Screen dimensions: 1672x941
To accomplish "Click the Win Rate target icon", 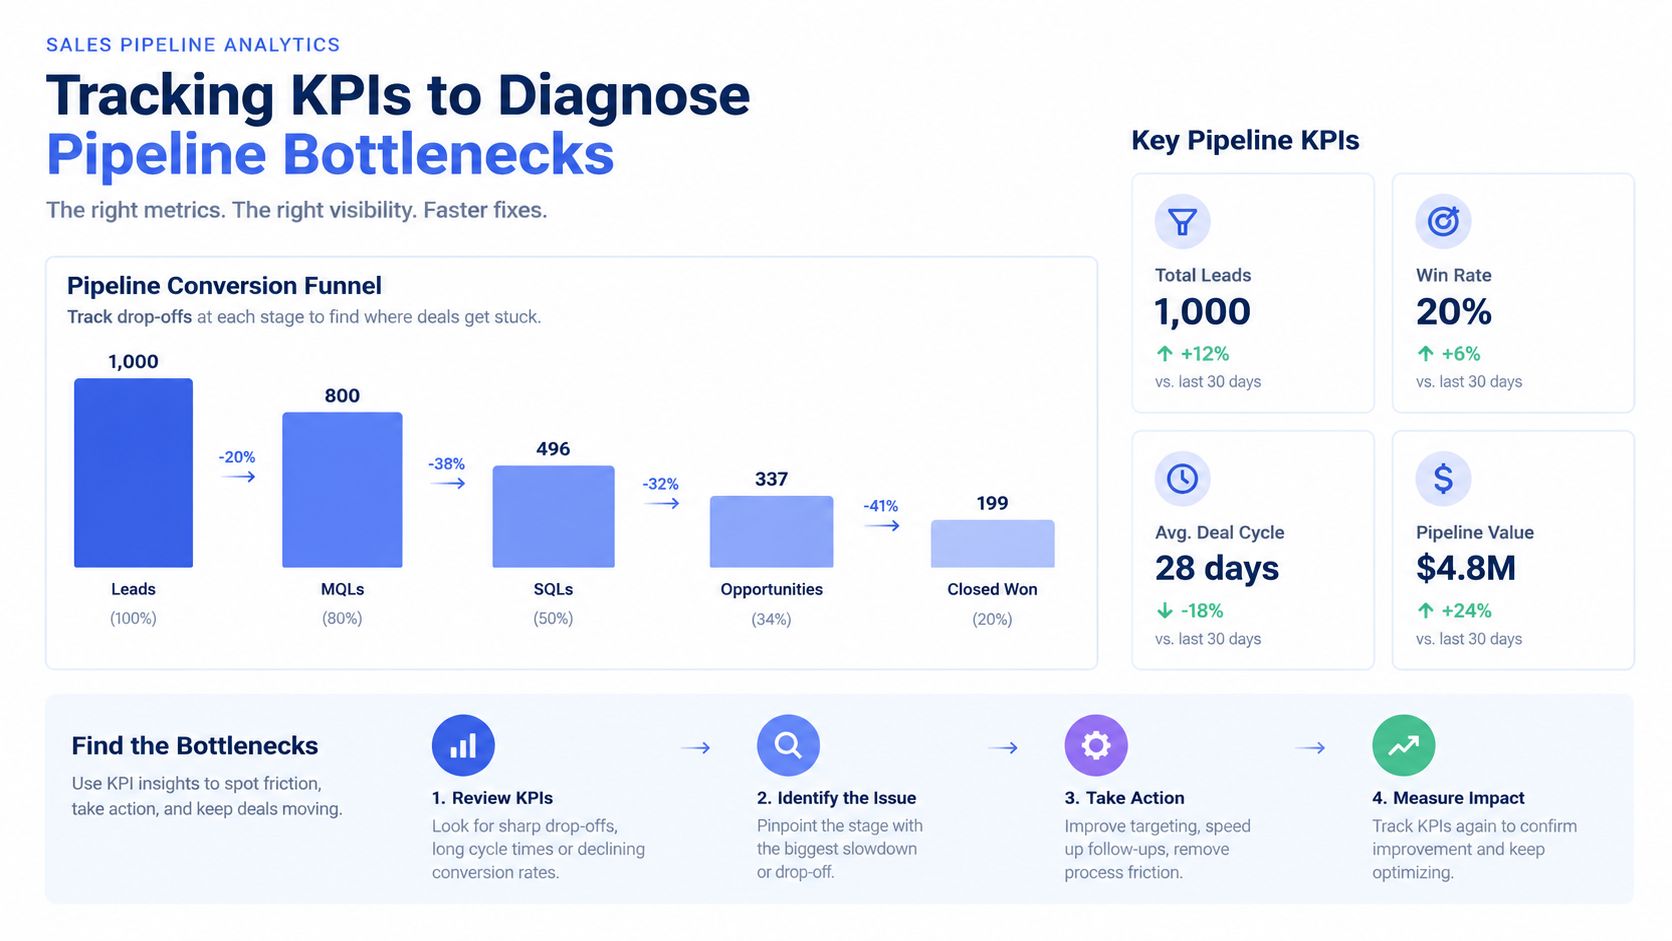I will point(1443,221).
